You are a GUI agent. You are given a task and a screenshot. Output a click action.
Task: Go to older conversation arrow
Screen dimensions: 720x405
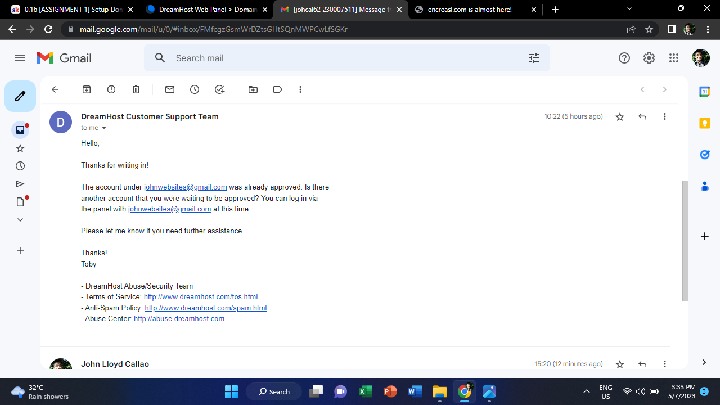tap(664, 90)
